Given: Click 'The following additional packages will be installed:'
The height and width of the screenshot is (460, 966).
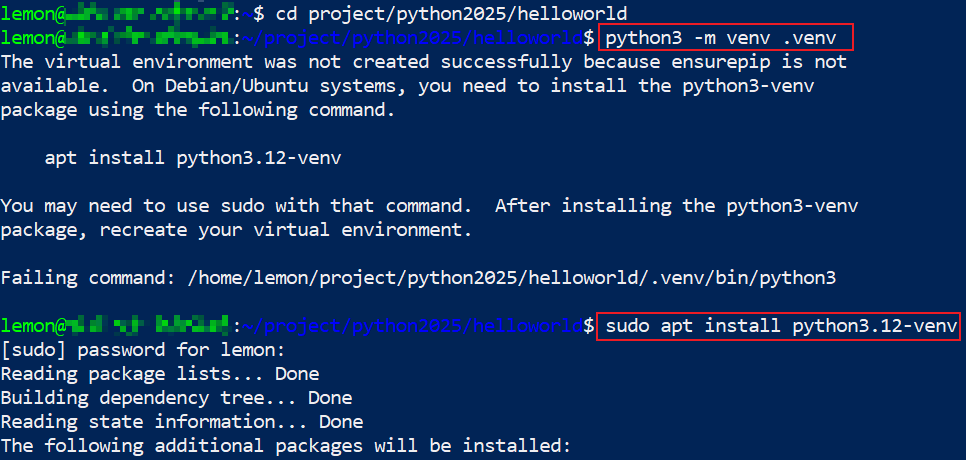Looking at the screenshot, I should point(286,446).
